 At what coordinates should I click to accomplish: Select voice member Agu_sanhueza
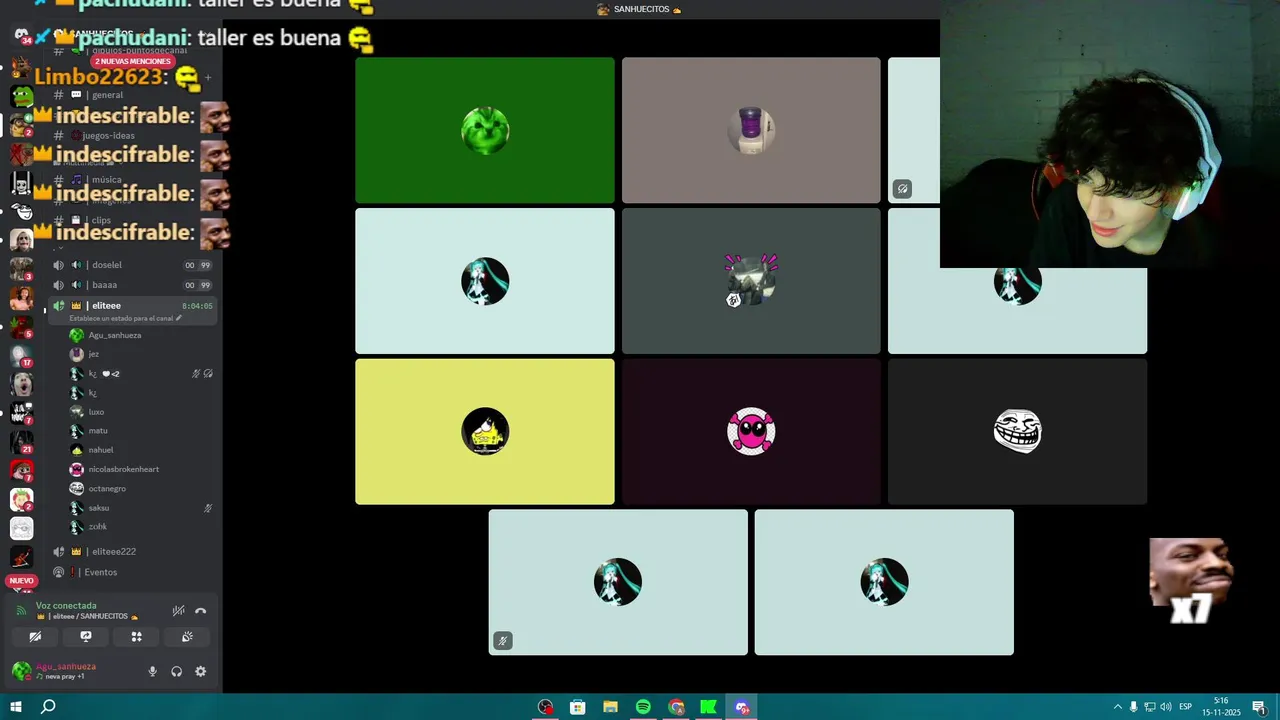(x=140, y=335)
